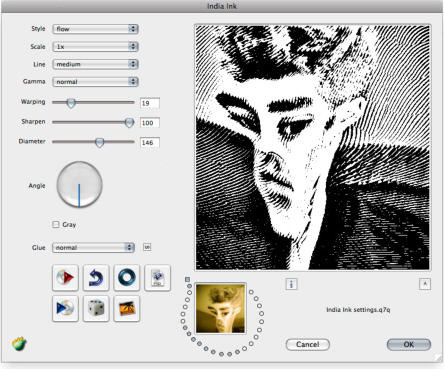
Task: Open the Line dropdown showing medium
Action: tap(95, 64)
